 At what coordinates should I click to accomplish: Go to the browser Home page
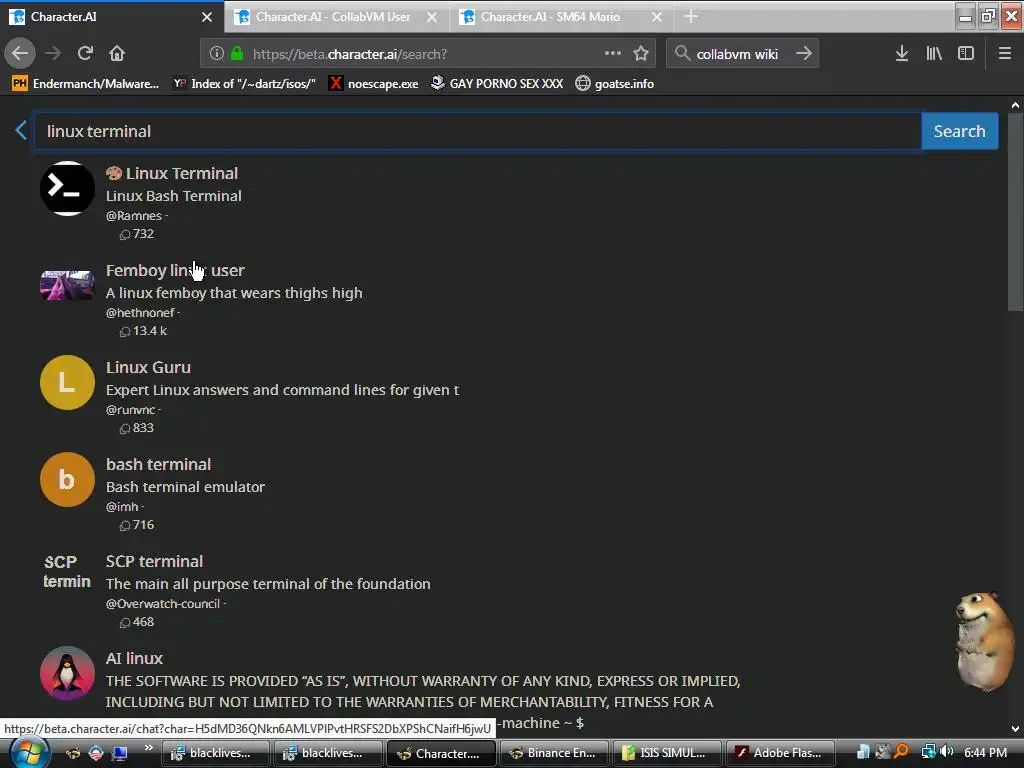[x=117, y=54]
